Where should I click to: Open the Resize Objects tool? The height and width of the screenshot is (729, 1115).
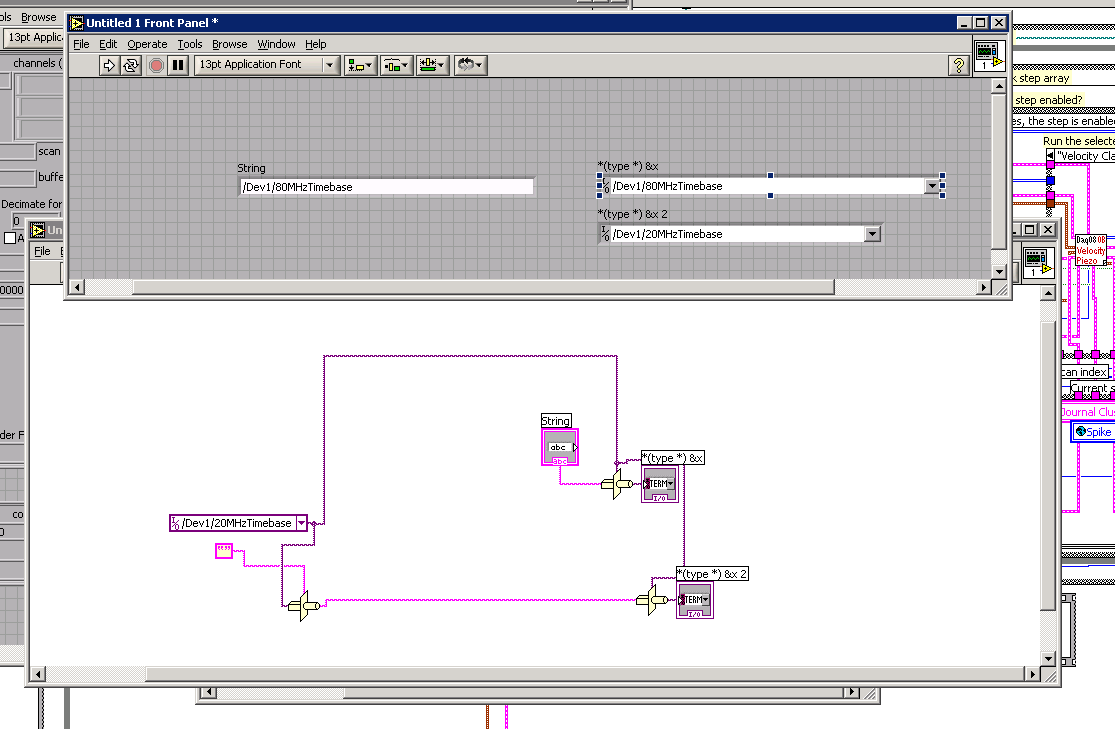coord(433,65)
